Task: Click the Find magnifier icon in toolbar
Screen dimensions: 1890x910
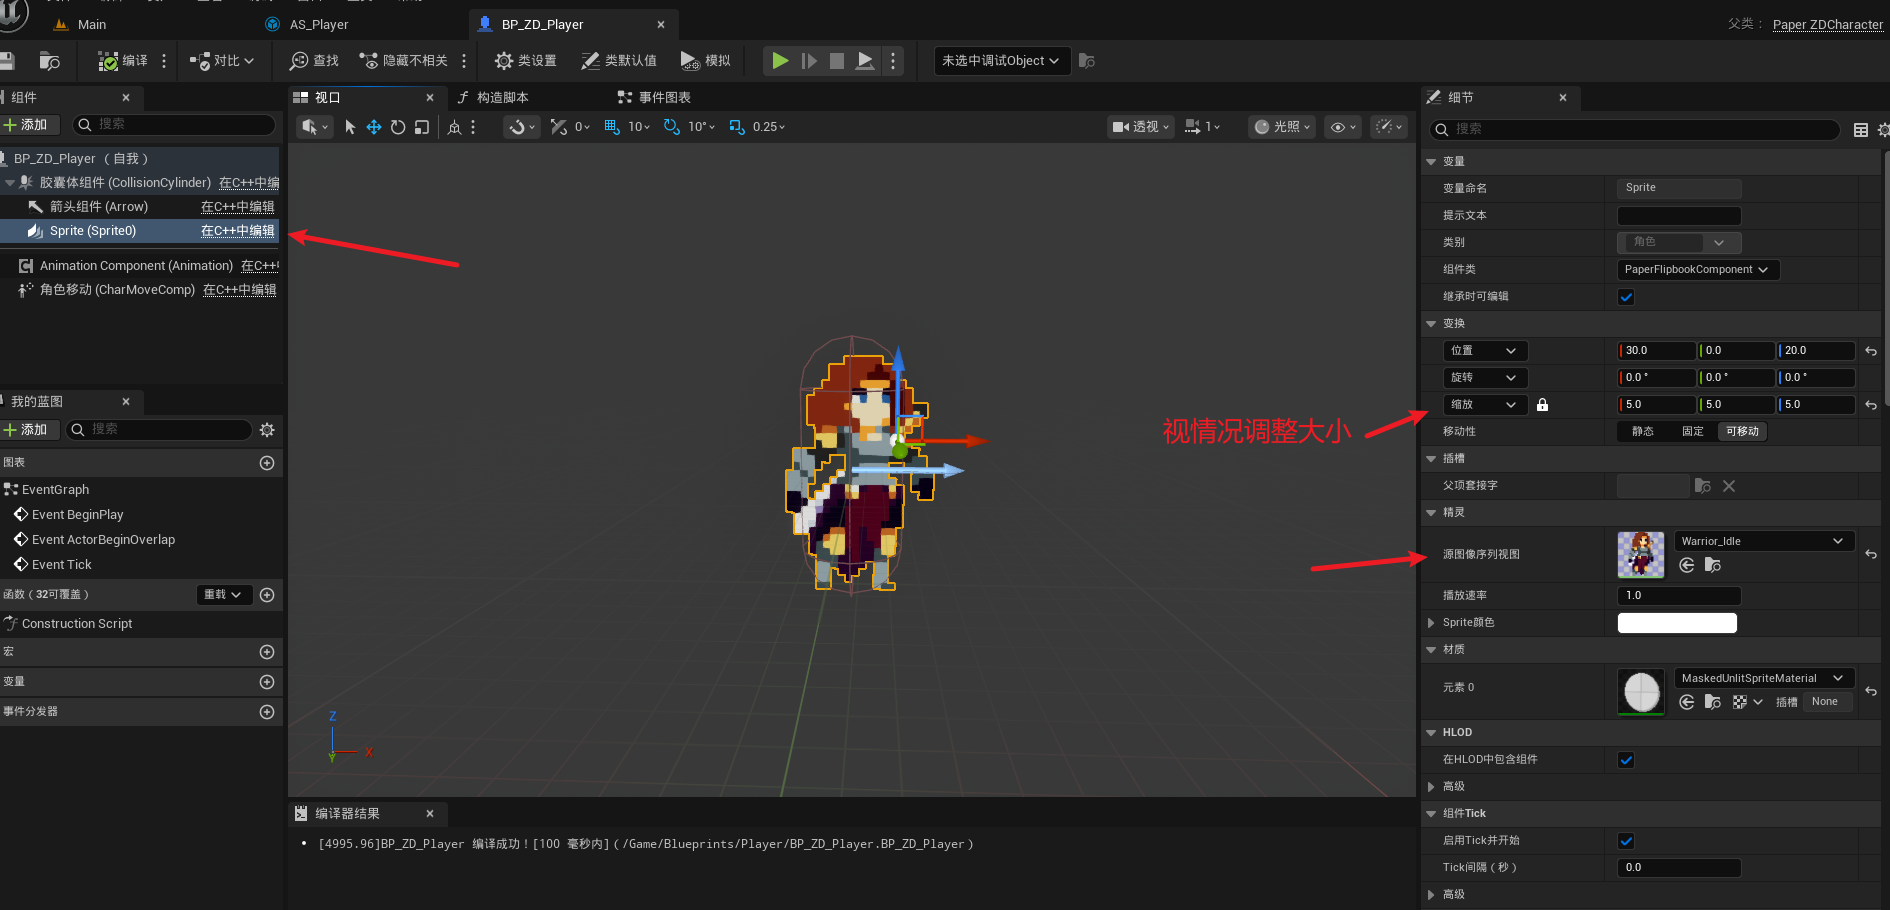Action: point(299,61)
